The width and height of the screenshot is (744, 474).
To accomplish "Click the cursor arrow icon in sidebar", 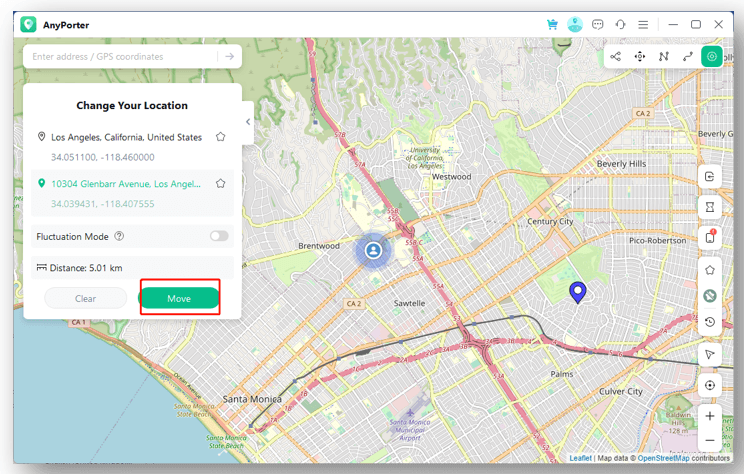I will point(710,354).
